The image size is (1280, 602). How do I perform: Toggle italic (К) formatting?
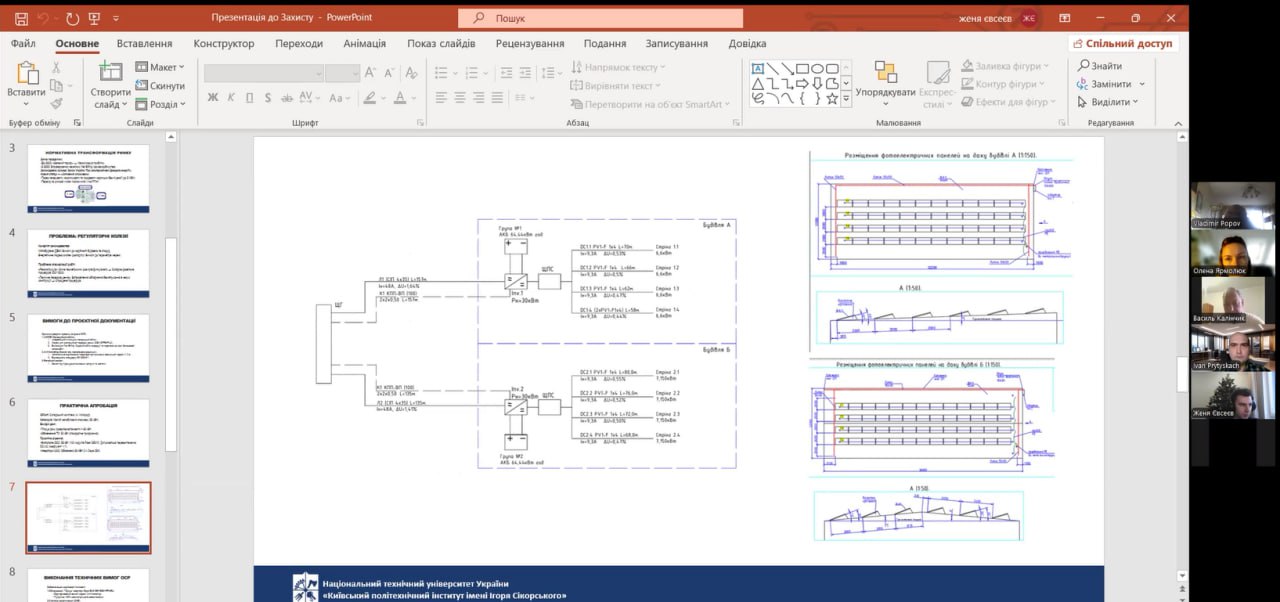(231, 97)
